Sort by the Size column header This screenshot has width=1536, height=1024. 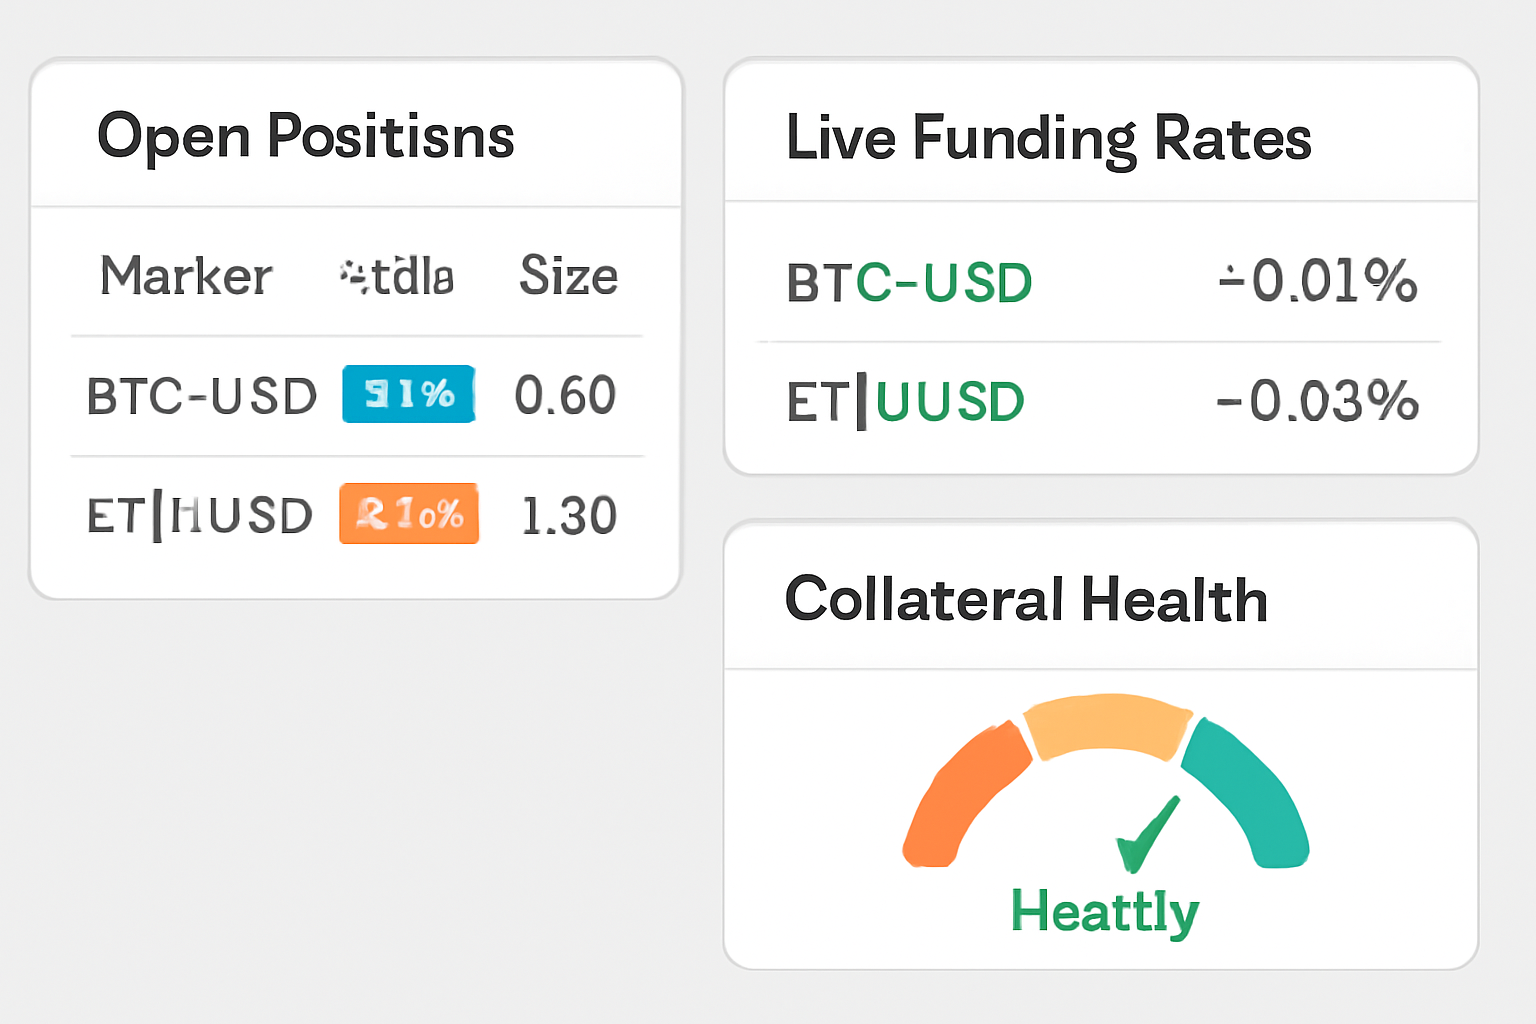(568, 276)
